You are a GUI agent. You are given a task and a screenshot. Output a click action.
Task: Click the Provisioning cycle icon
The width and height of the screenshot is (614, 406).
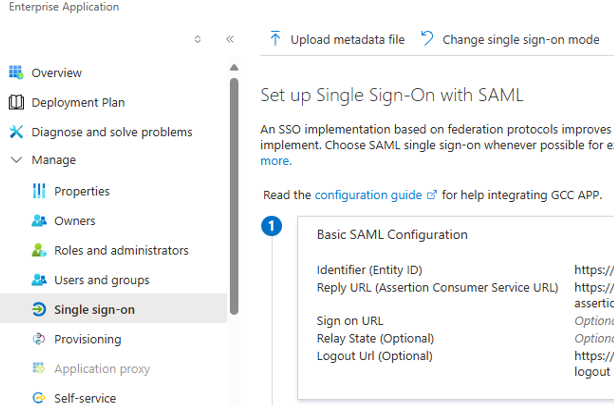point(39,339)
